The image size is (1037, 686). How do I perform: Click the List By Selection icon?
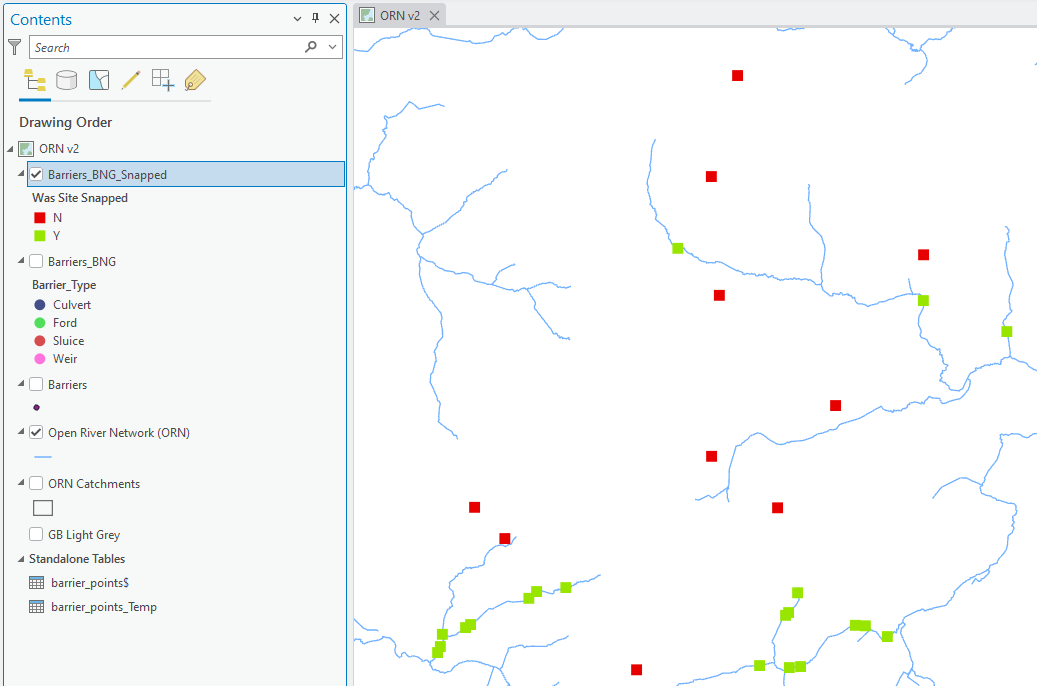99,81
